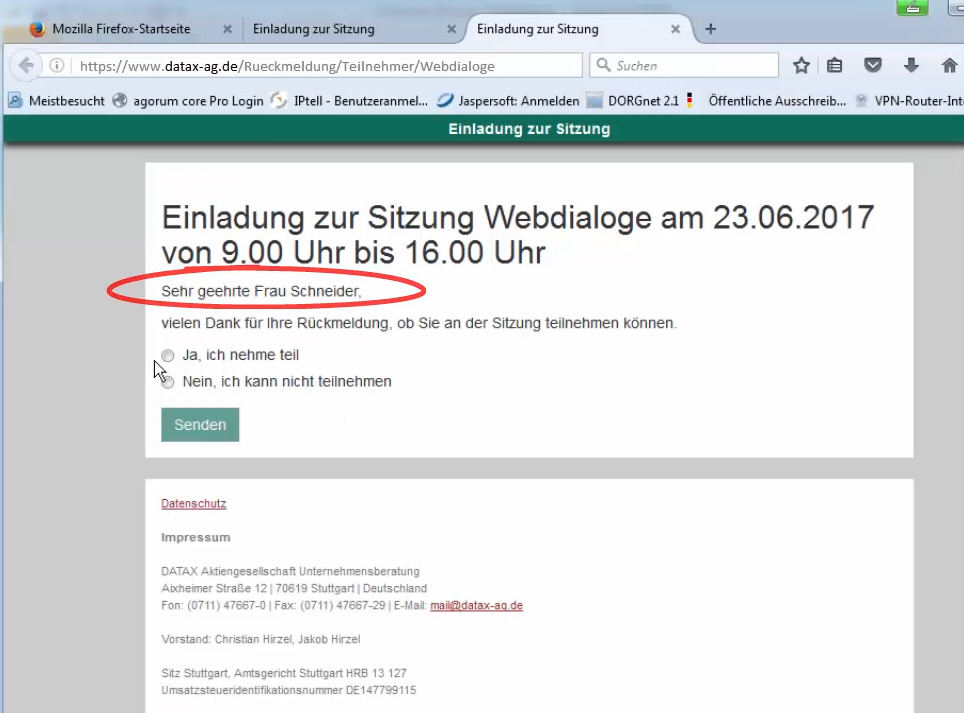This screenshot has height=713, width=964.
Task: Close the Mozilla Firefox-Startseite tab
Action: click(x=227, y=29)
